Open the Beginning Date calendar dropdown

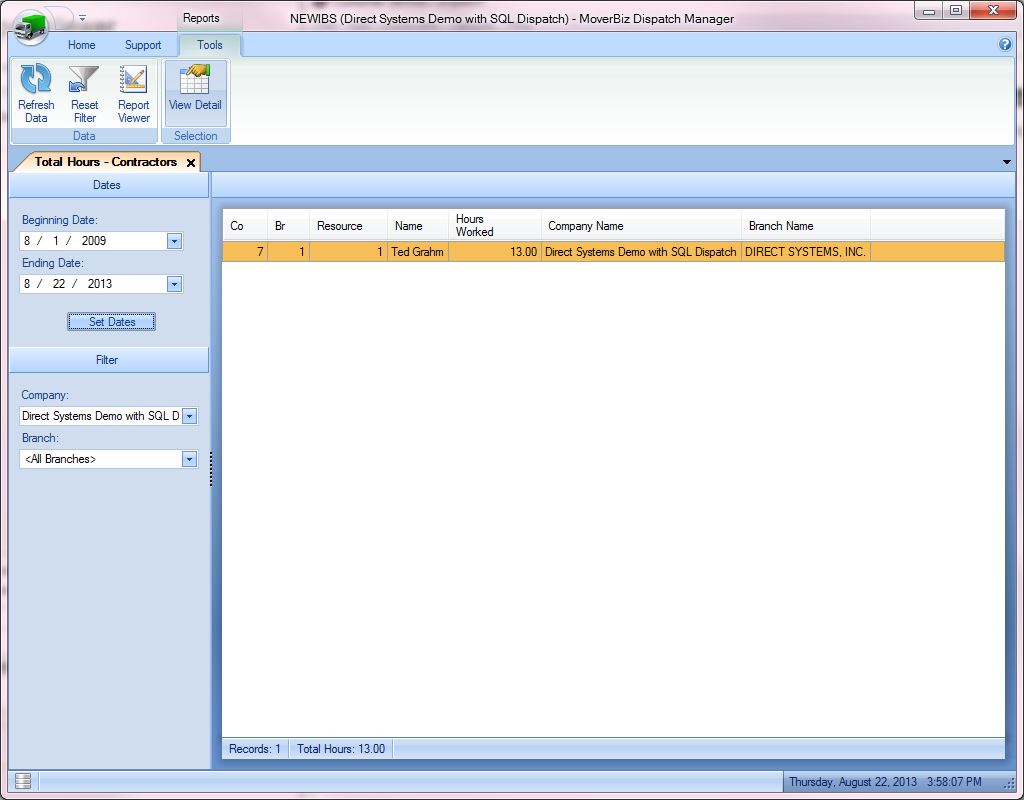(x=174, y=241)
